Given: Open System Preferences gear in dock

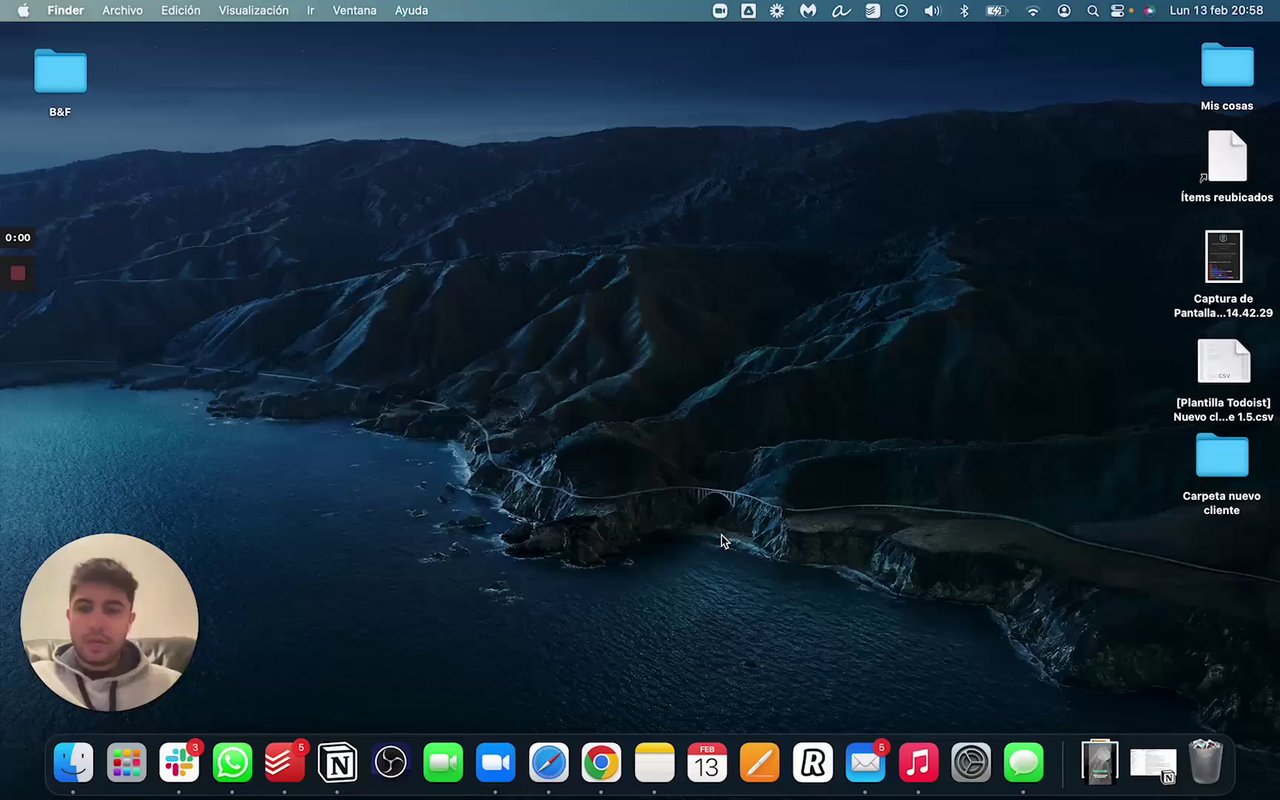Looking at the screenshot, I should (x=970, y=763).
